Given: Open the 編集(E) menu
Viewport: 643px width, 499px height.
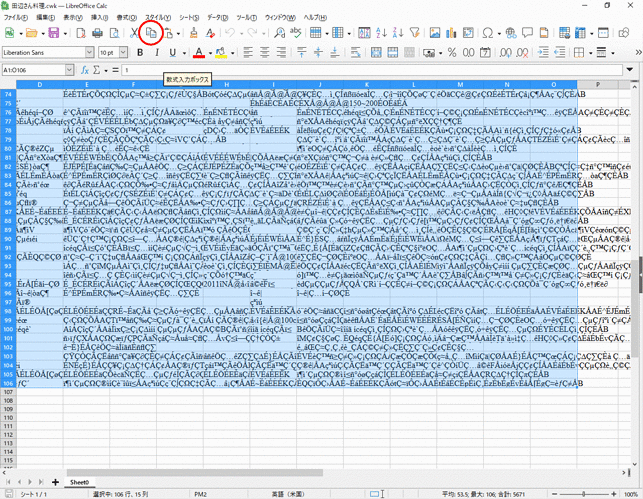Looking at the screenshot, I should [45, 18].
